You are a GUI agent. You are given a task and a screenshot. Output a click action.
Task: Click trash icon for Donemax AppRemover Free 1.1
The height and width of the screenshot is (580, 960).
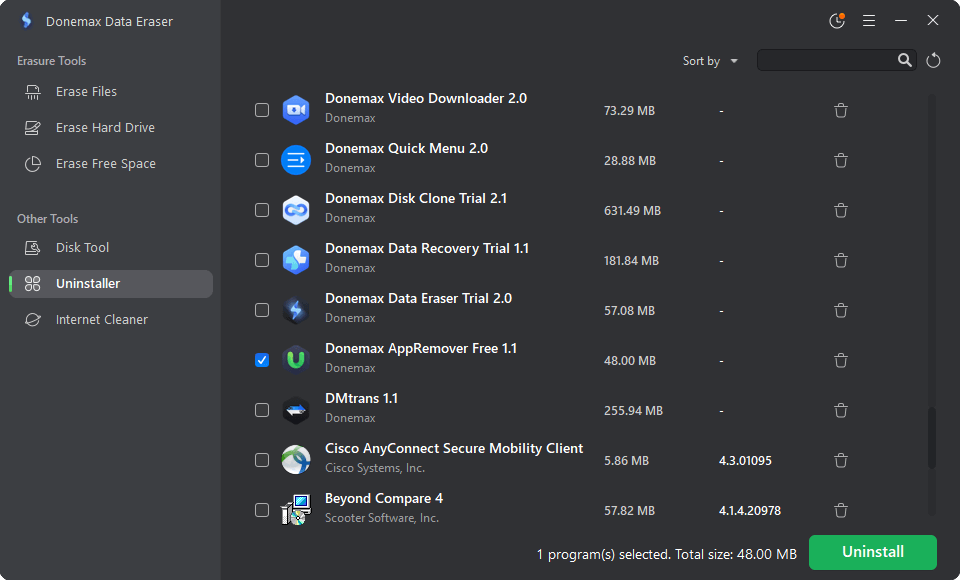point(841,361)
